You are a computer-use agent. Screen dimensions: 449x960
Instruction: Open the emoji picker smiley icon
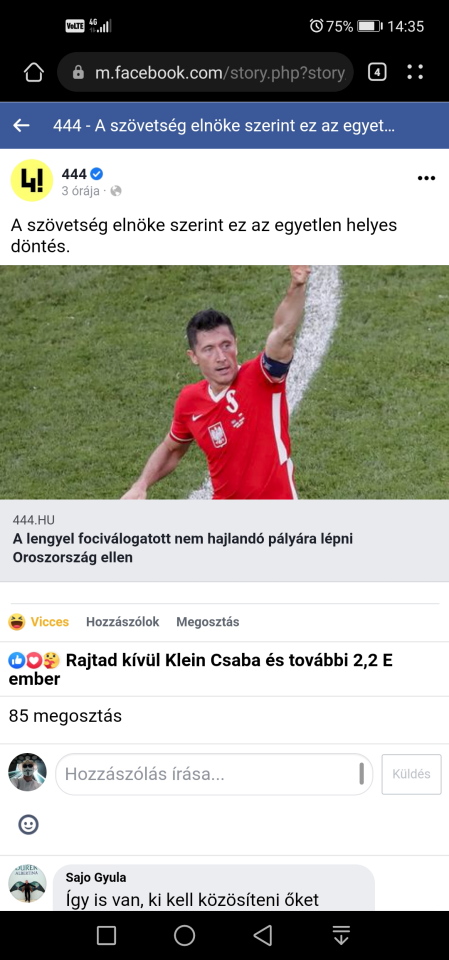(28, 824)
